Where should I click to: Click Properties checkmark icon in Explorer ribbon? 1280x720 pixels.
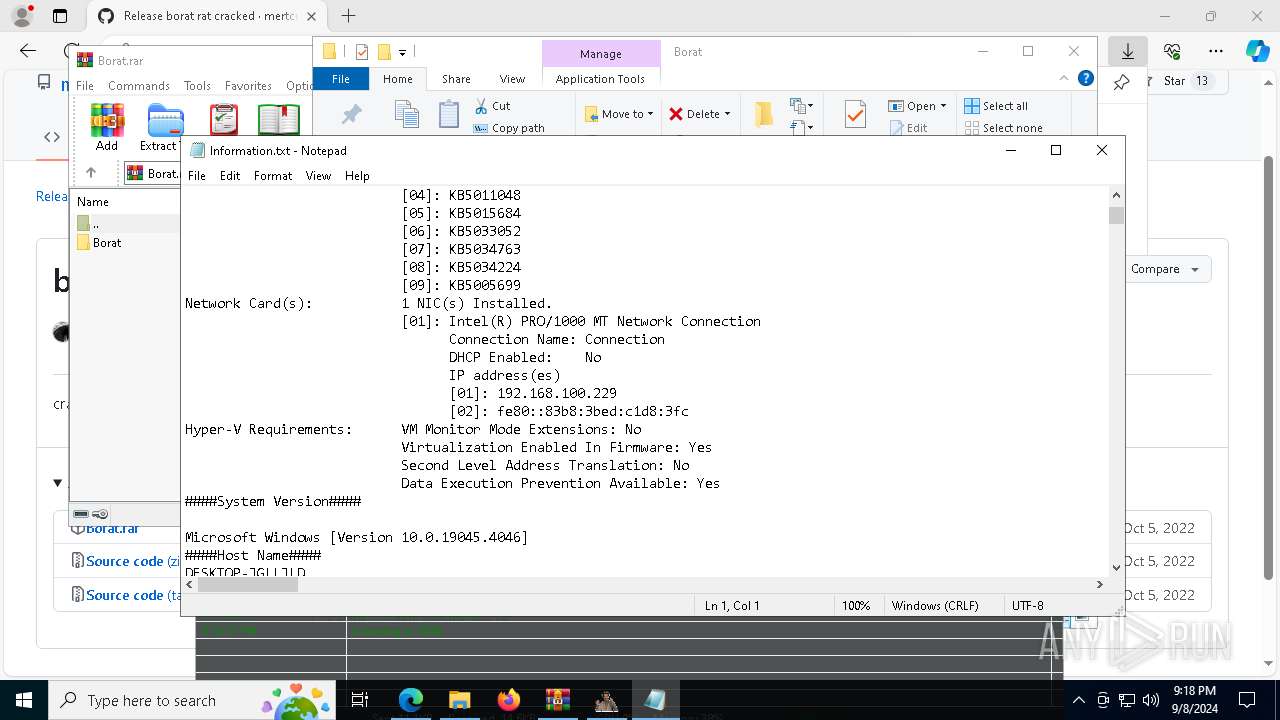(855, 114)
